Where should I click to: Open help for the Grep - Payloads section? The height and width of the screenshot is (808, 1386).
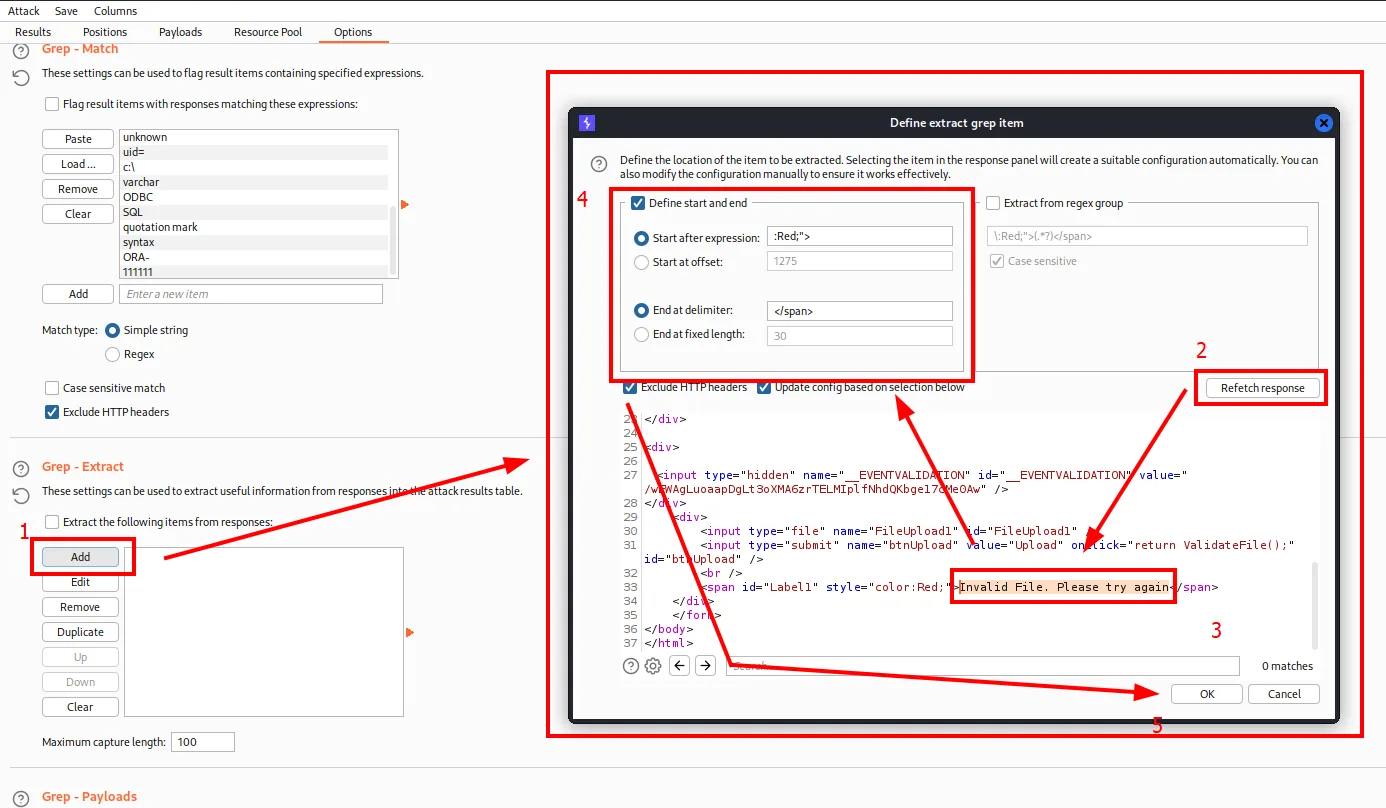(21, 798)
